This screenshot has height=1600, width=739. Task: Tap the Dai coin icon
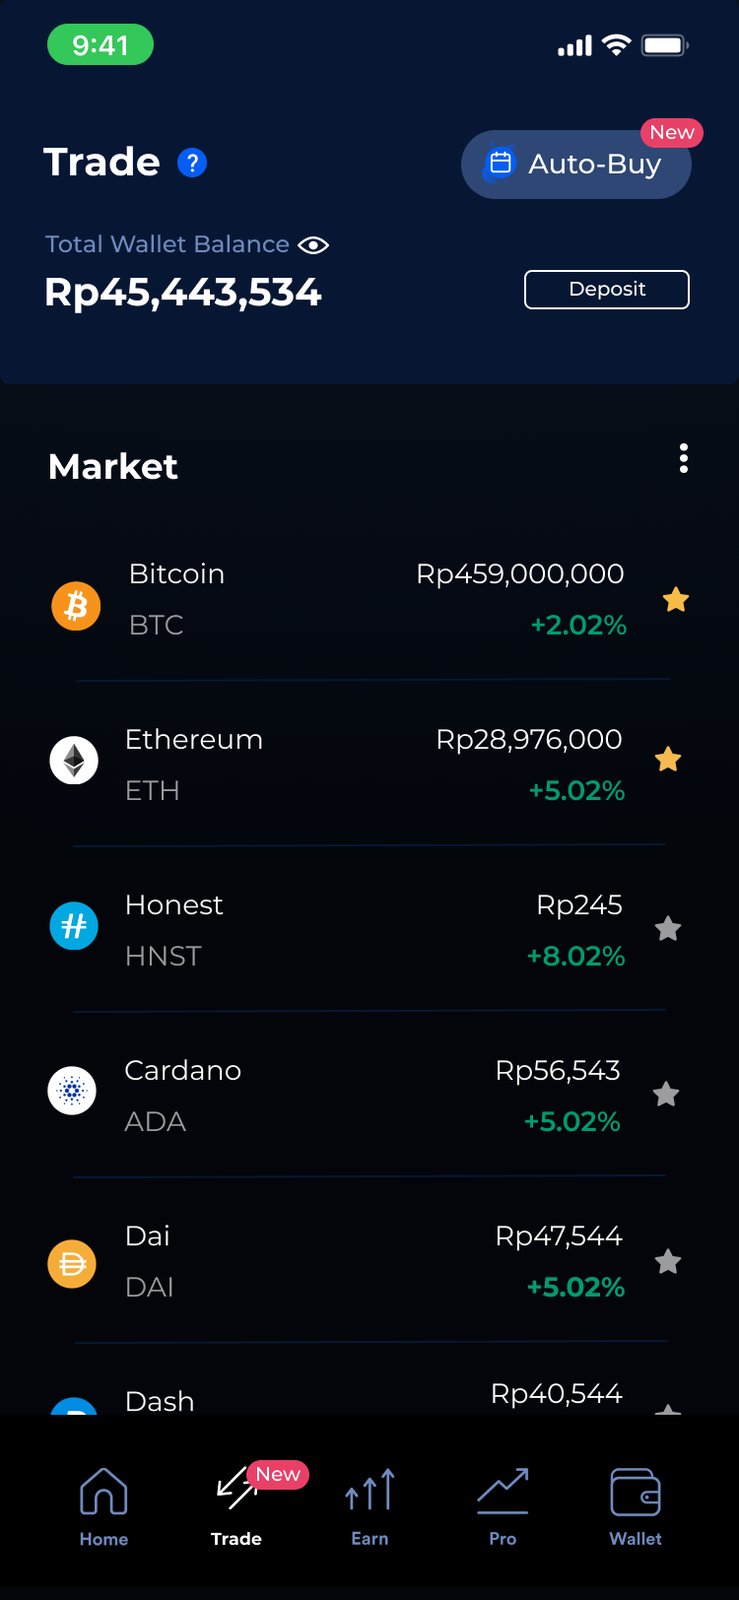(x=72, y=1264)
